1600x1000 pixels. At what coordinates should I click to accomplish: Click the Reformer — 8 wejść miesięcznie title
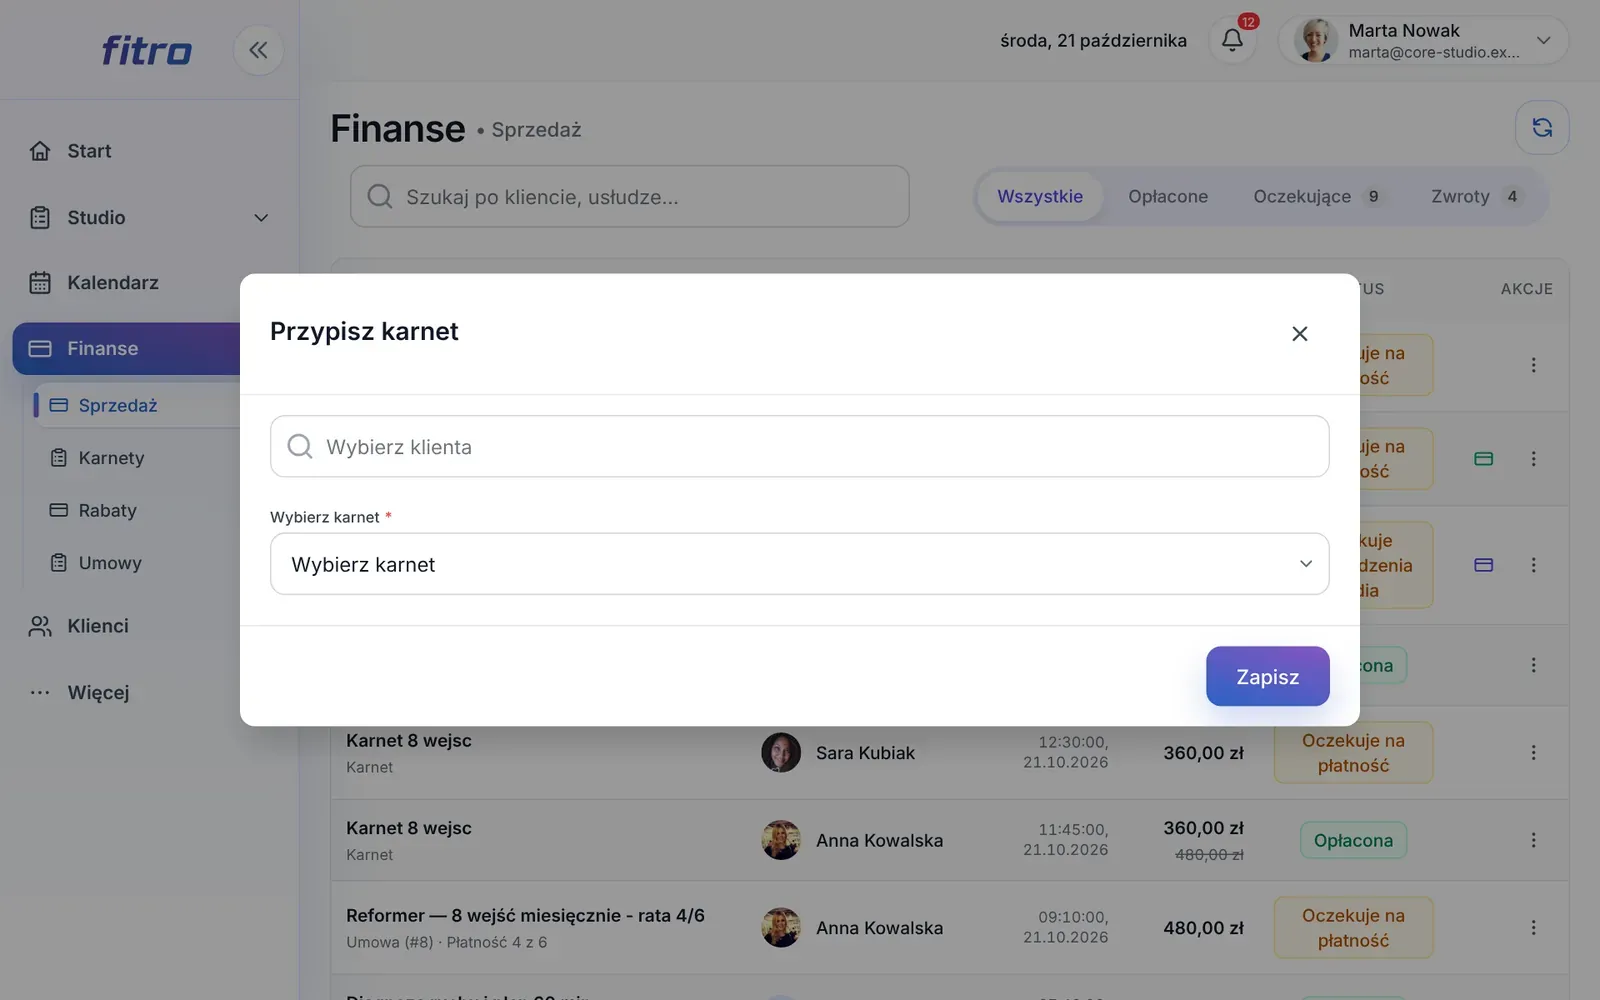(525, 915)
